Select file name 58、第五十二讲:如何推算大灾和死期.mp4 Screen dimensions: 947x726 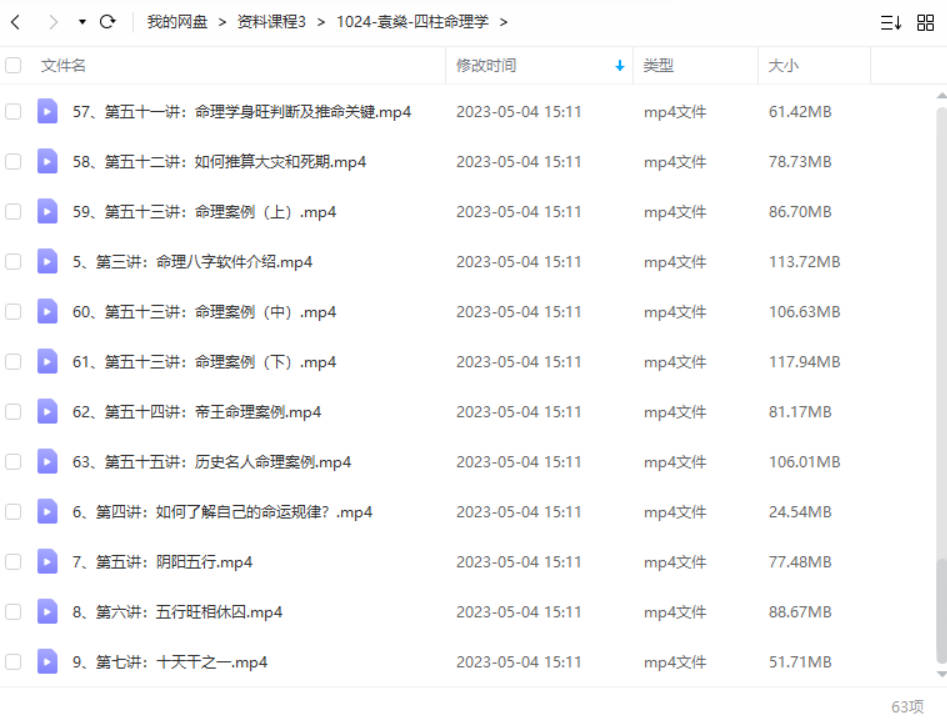coord(219,162)
